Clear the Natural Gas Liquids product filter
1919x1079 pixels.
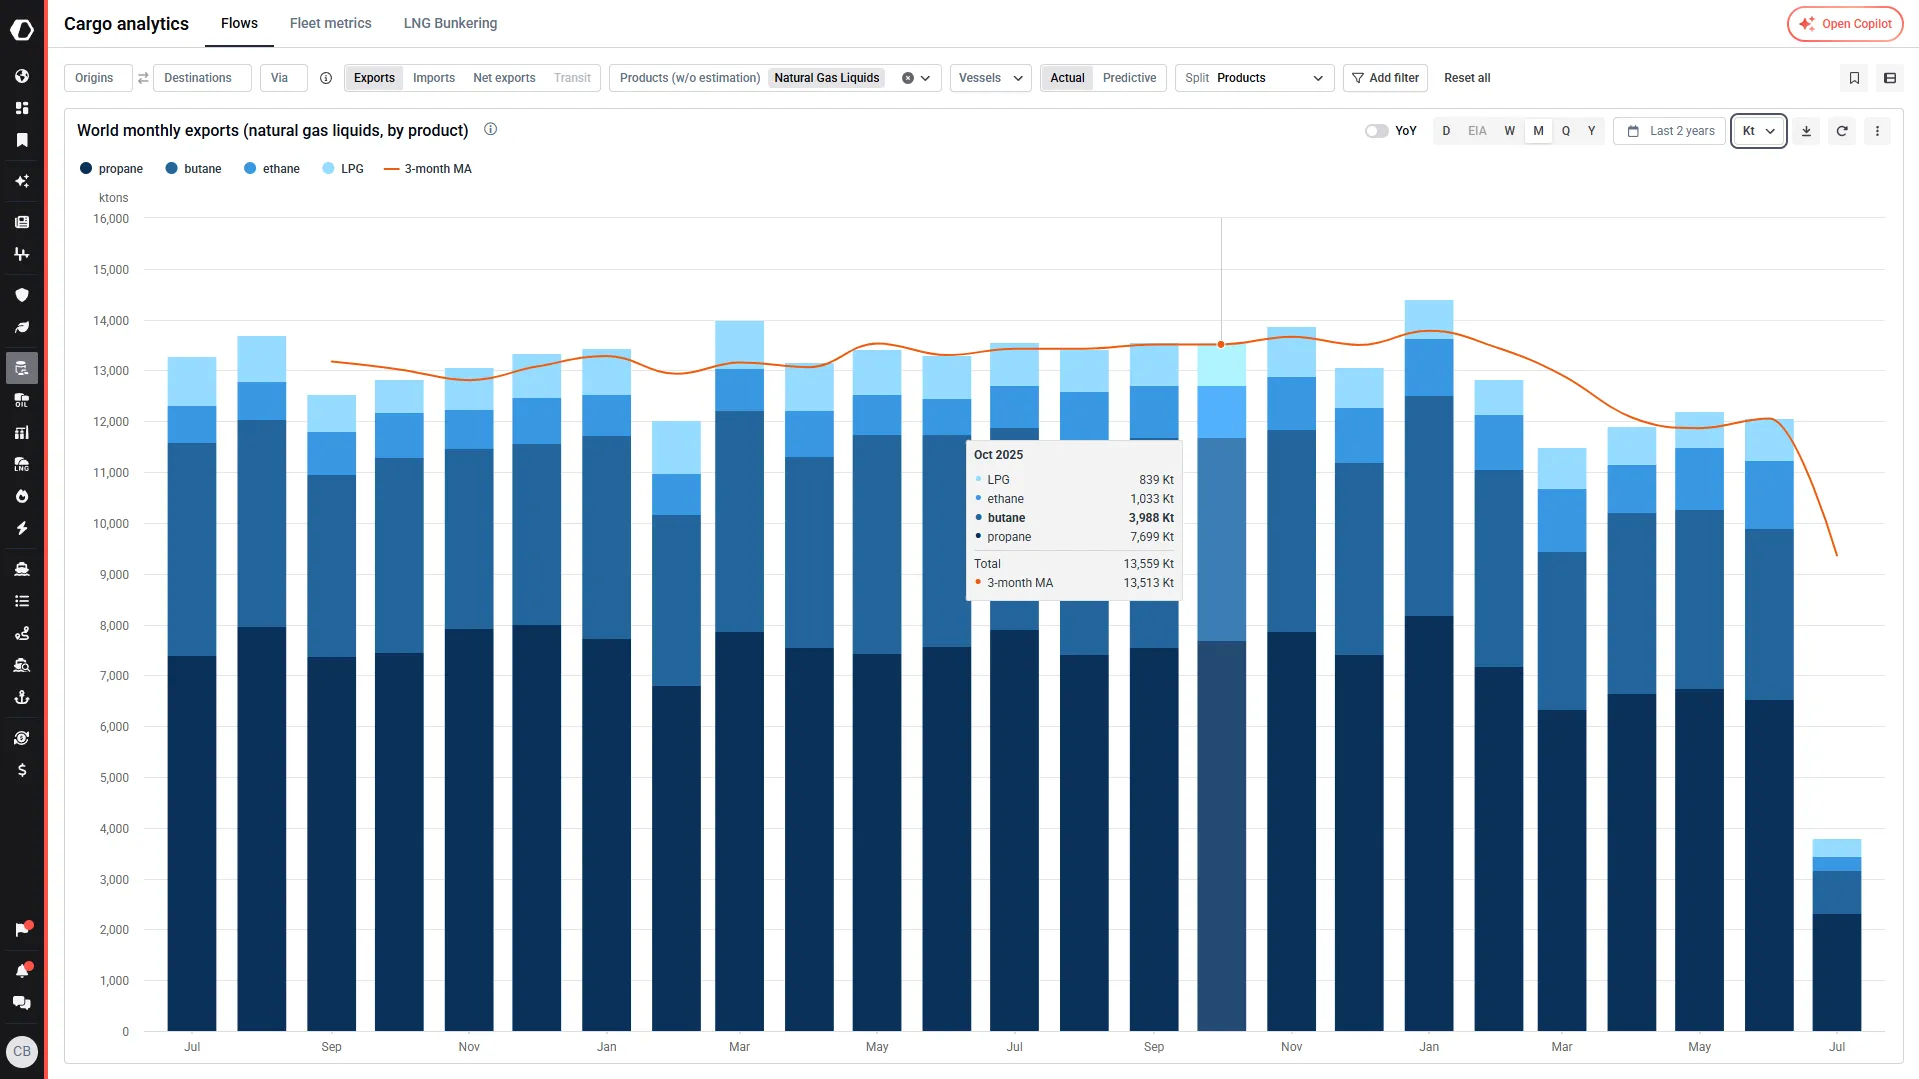point(908,78)
